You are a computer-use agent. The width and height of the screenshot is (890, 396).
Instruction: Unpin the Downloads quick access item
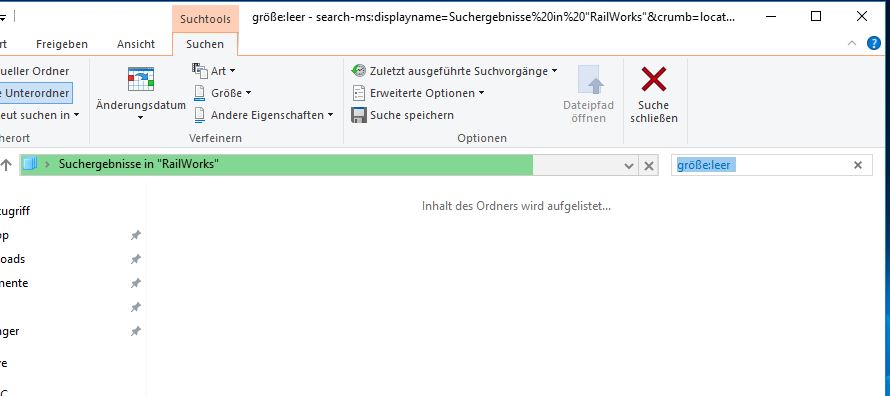point(136,259)
